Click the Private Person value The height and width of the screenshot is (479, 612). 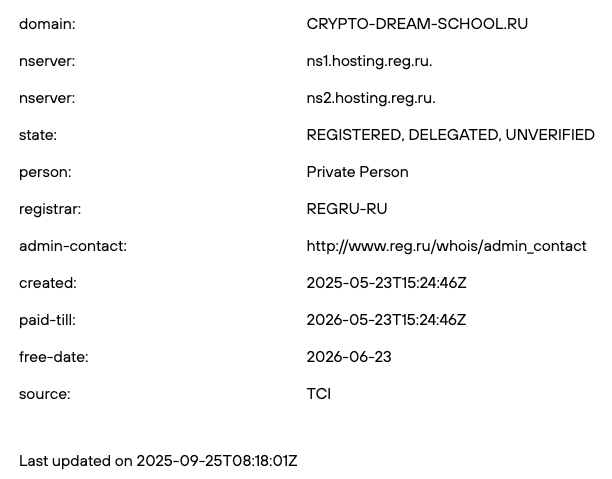[x=357, y=172]
